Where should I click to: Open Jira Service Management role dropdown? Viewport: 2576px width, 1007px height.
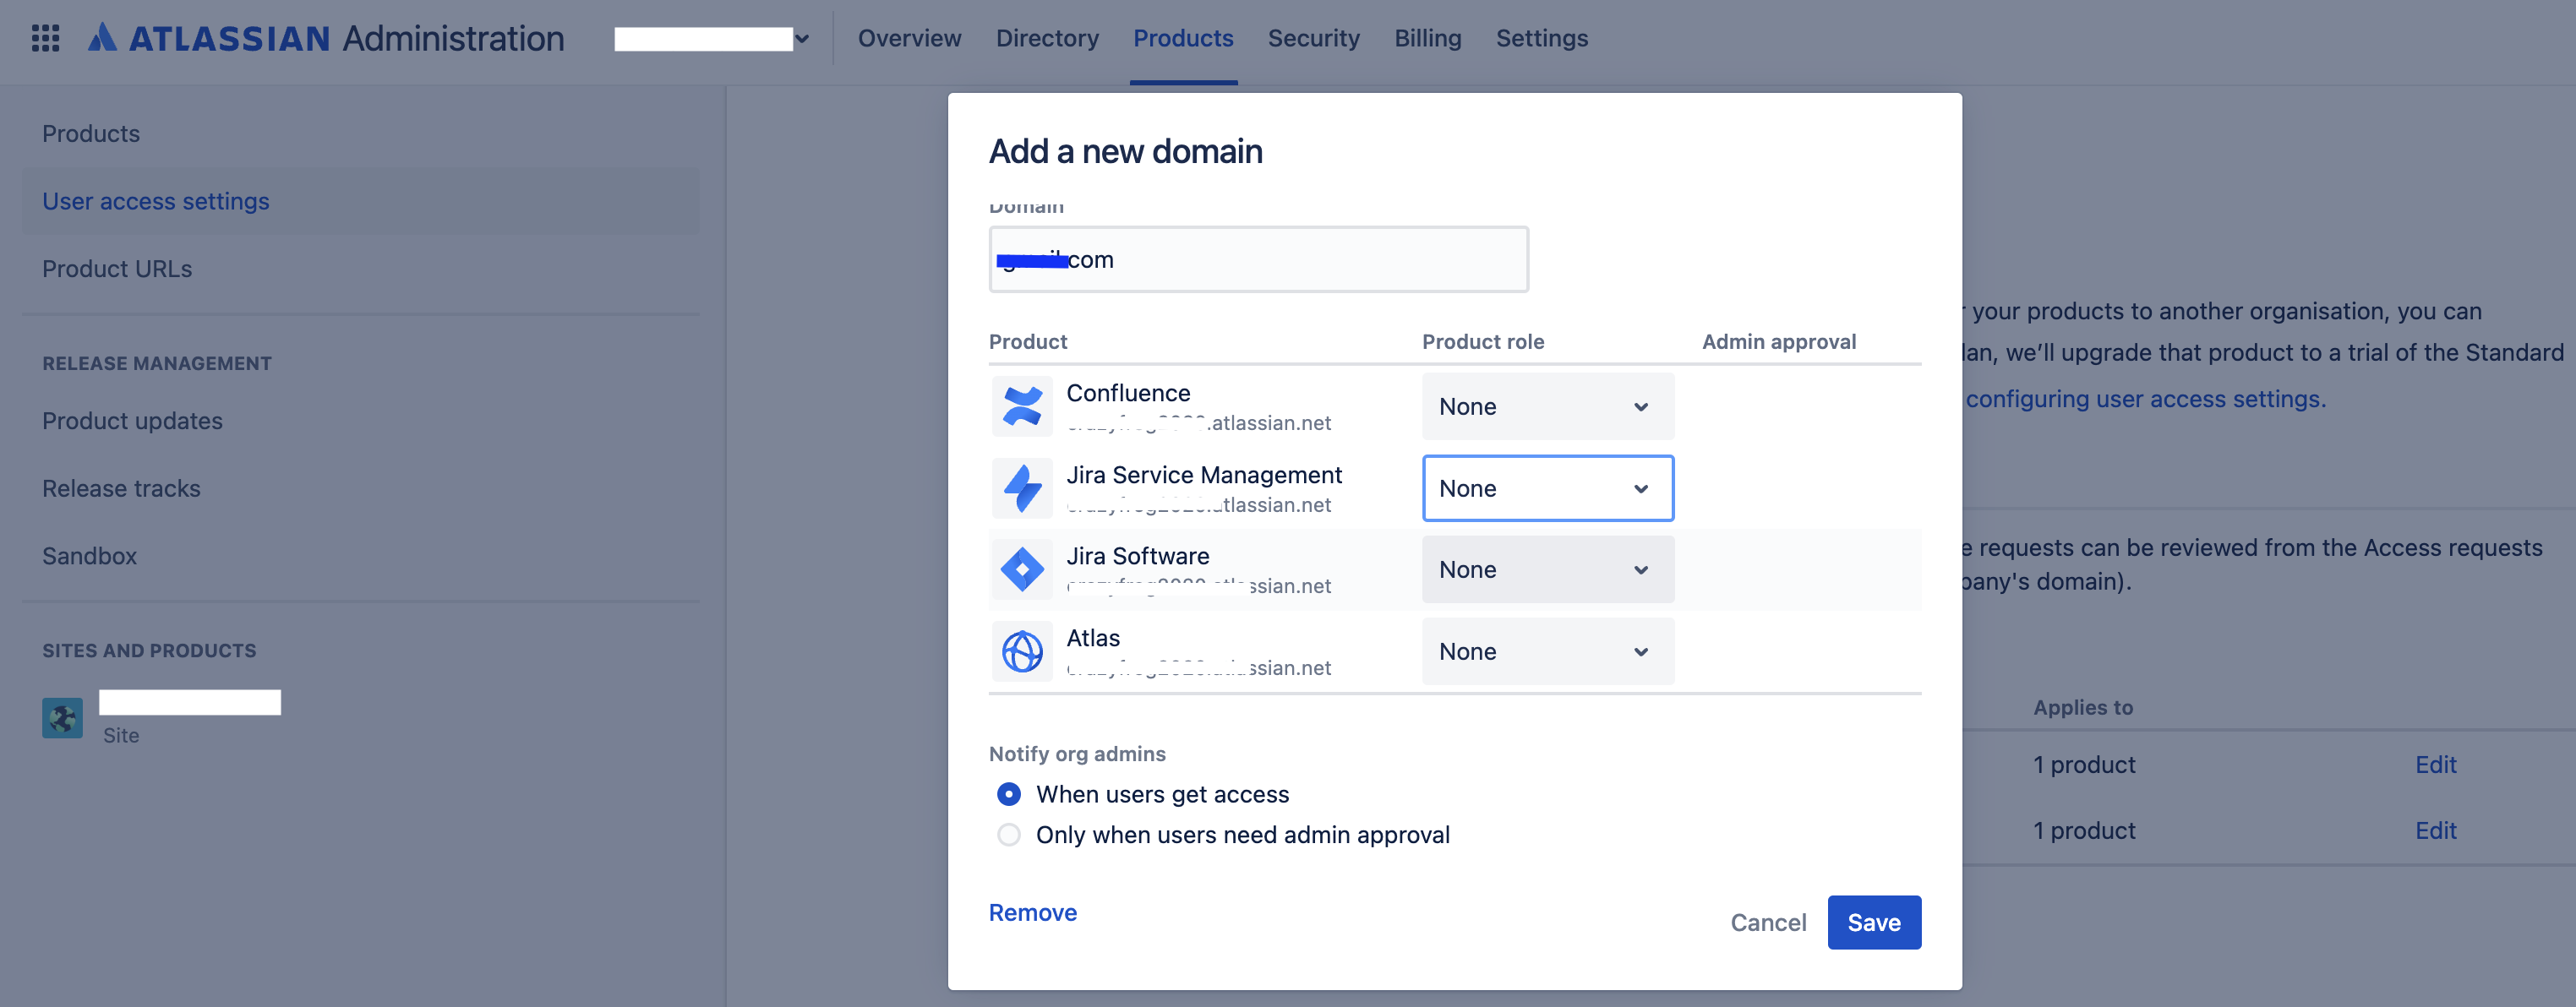click(x=1546, y=489)
